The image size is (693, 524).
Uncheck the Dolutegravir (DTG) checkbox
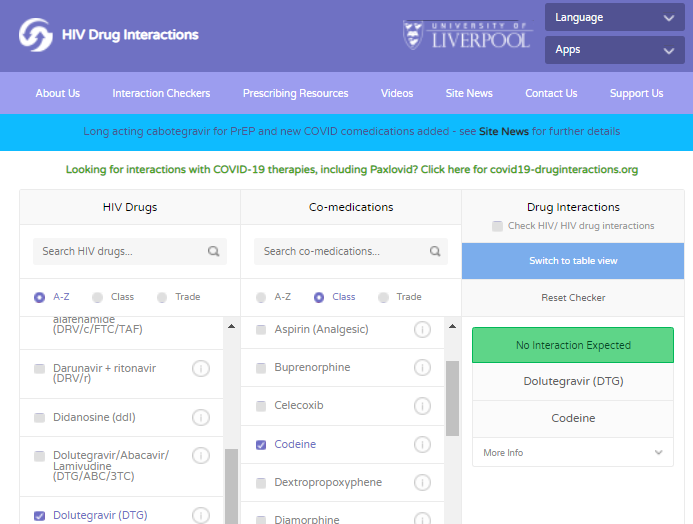tap(40, 516)
